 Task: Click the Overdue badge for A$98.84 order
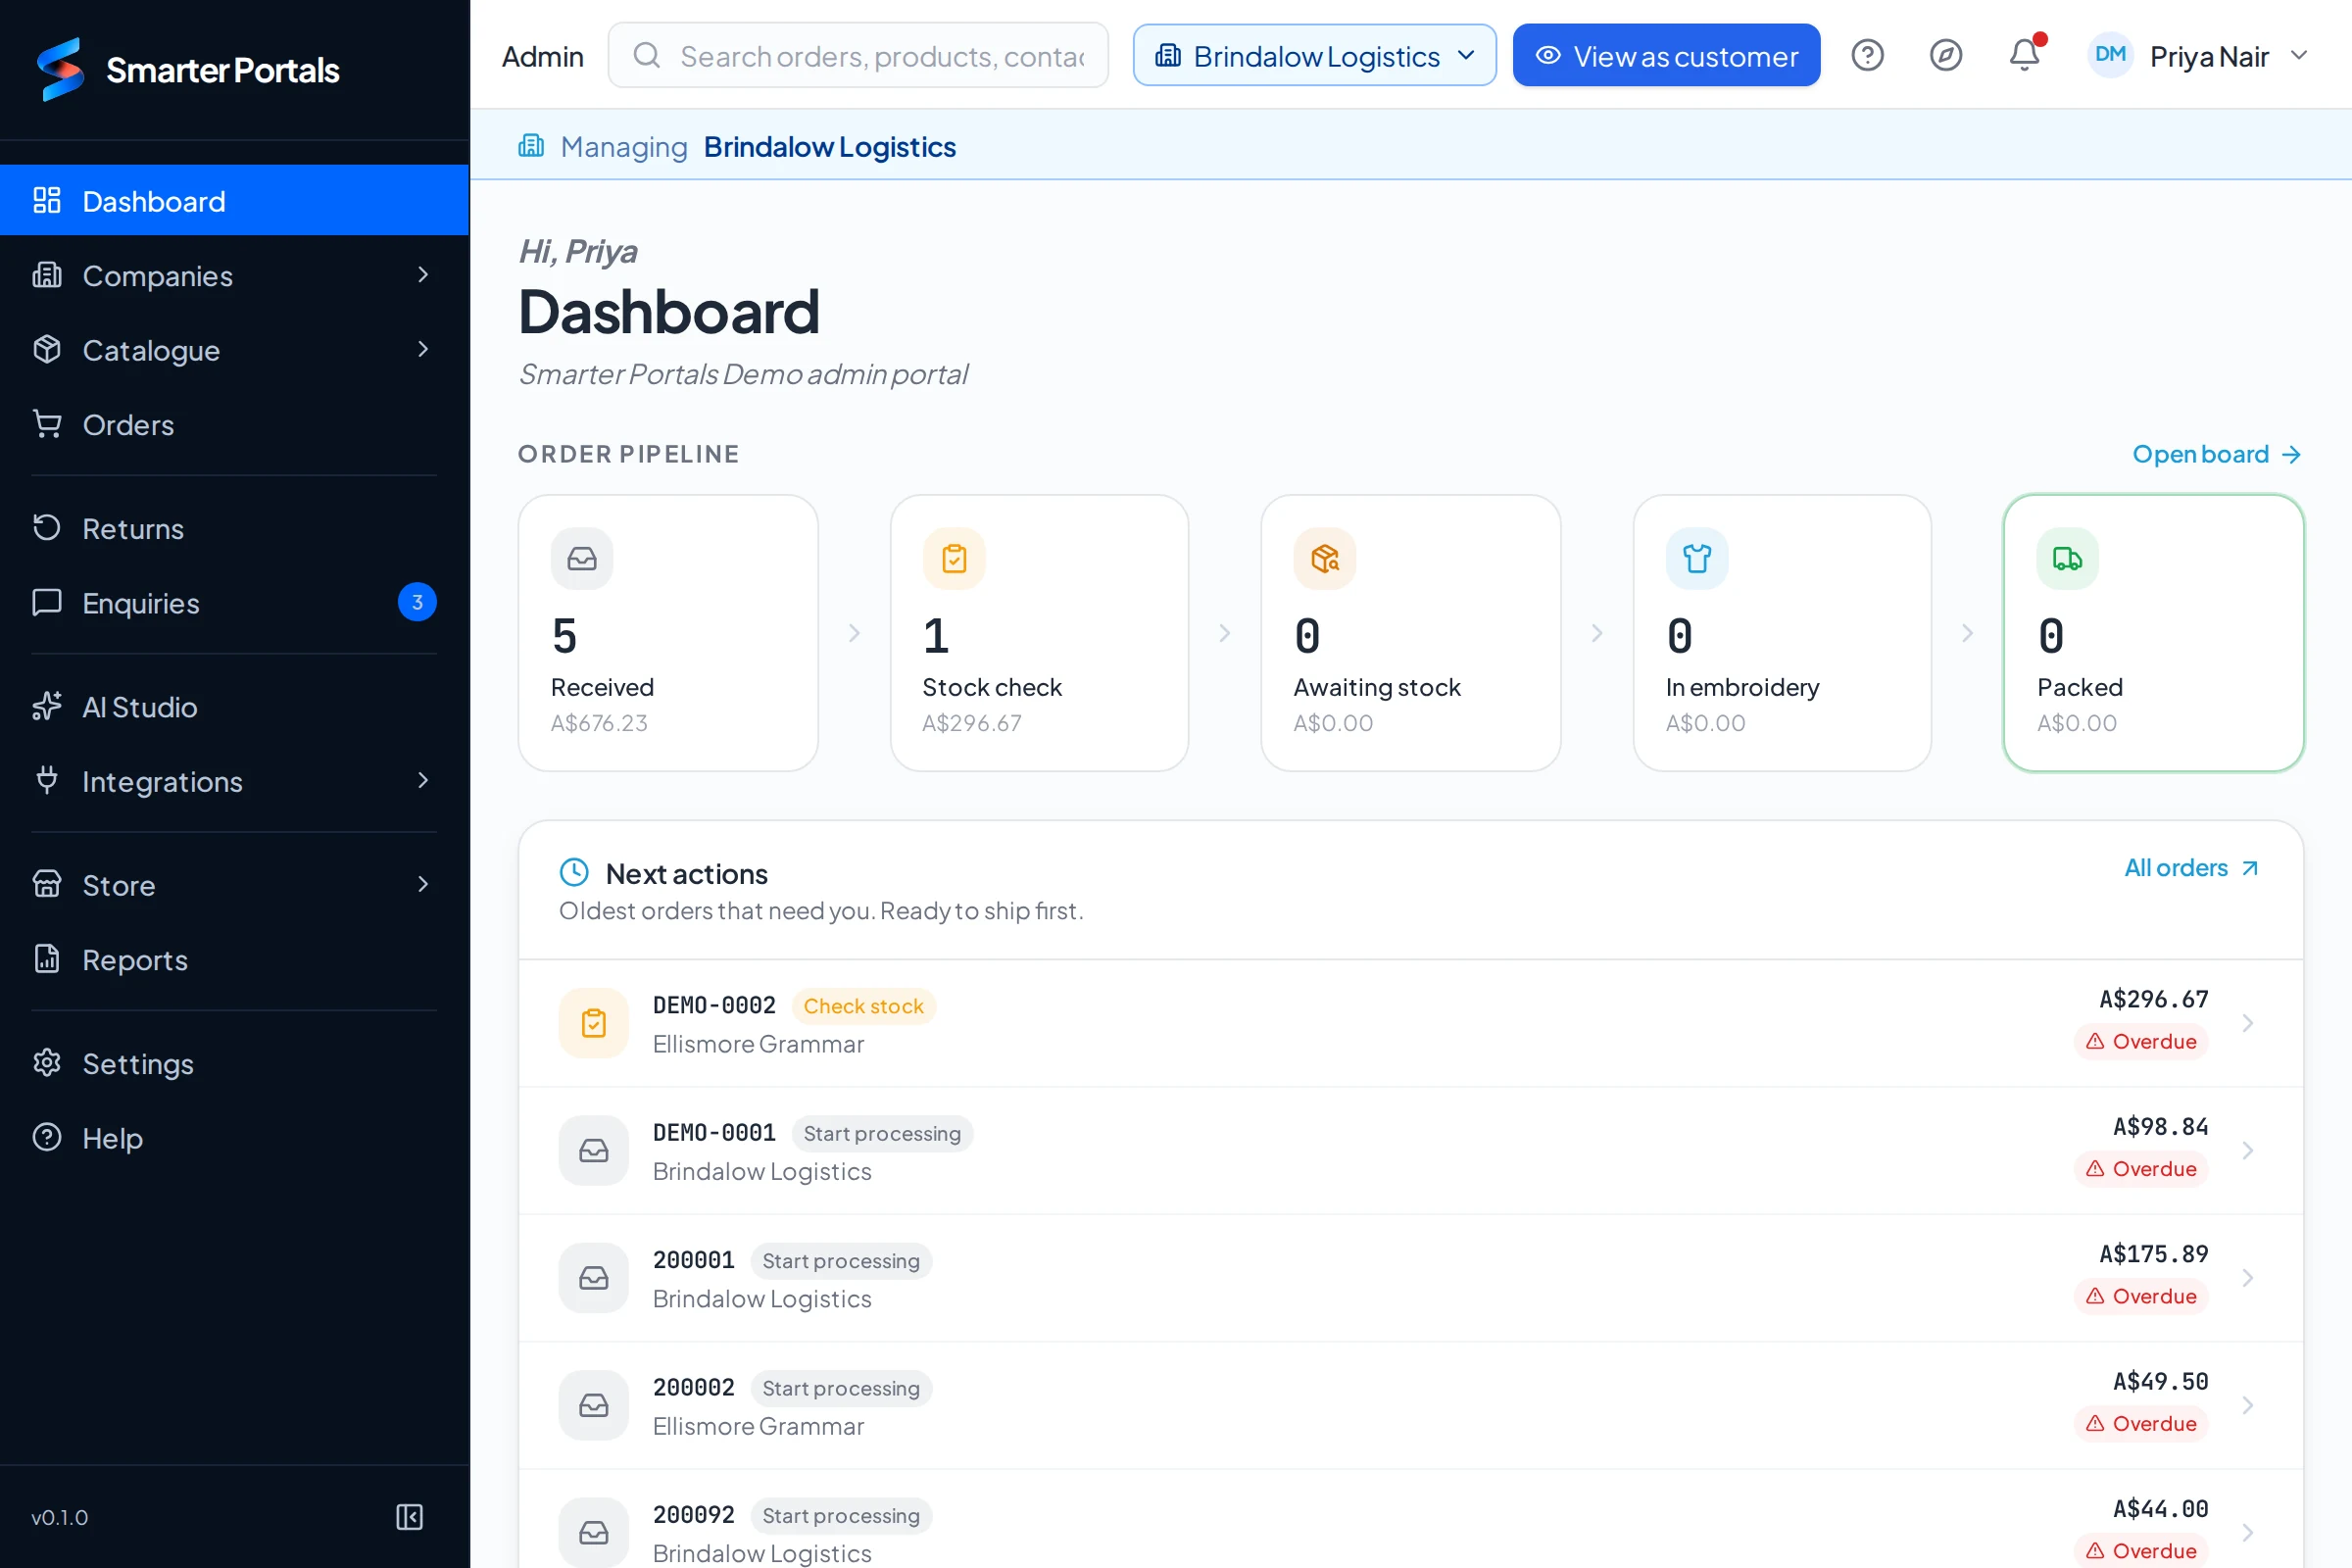(2141, 1168)
